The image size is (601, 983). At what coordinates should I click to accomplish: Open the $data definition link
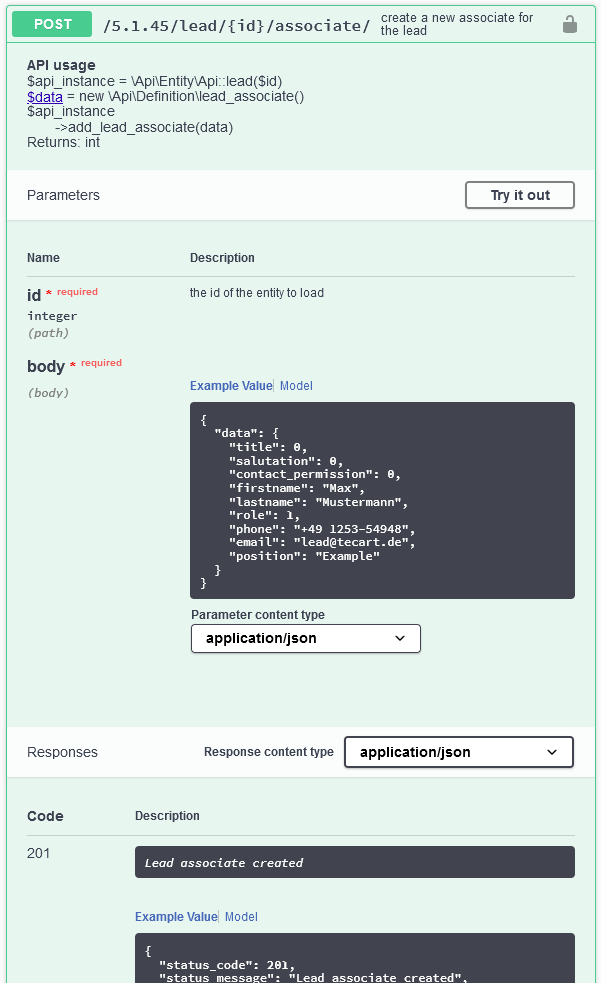click(x=45, y=97)
